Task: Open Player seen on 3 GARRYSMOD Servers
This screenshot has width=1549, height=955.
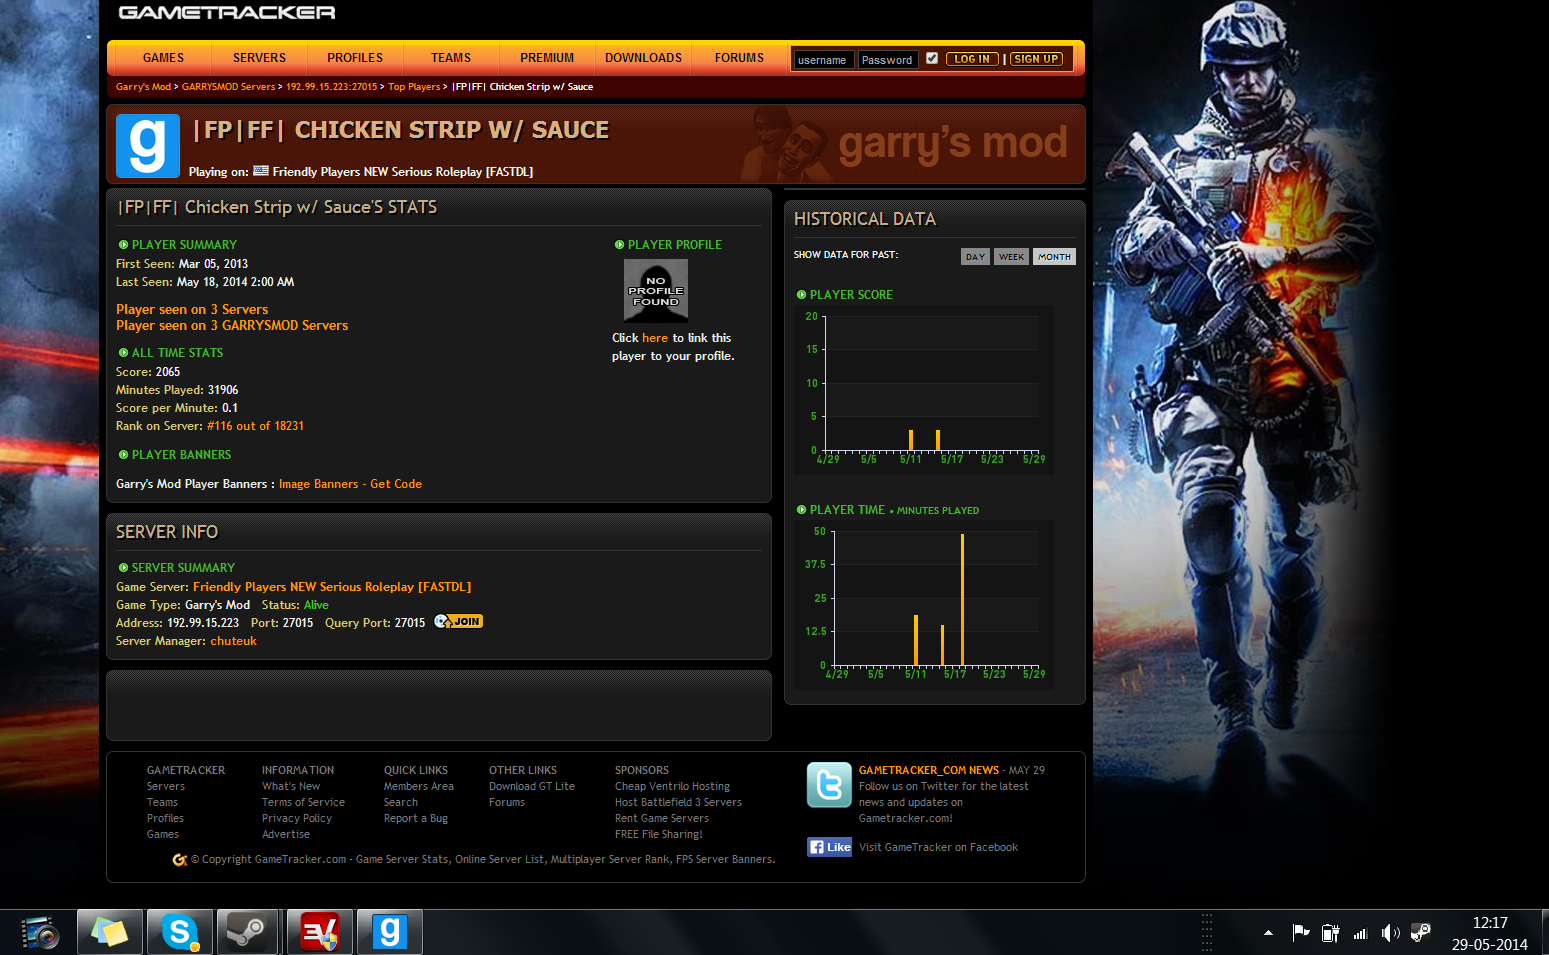Action: [x=232, y=326]
